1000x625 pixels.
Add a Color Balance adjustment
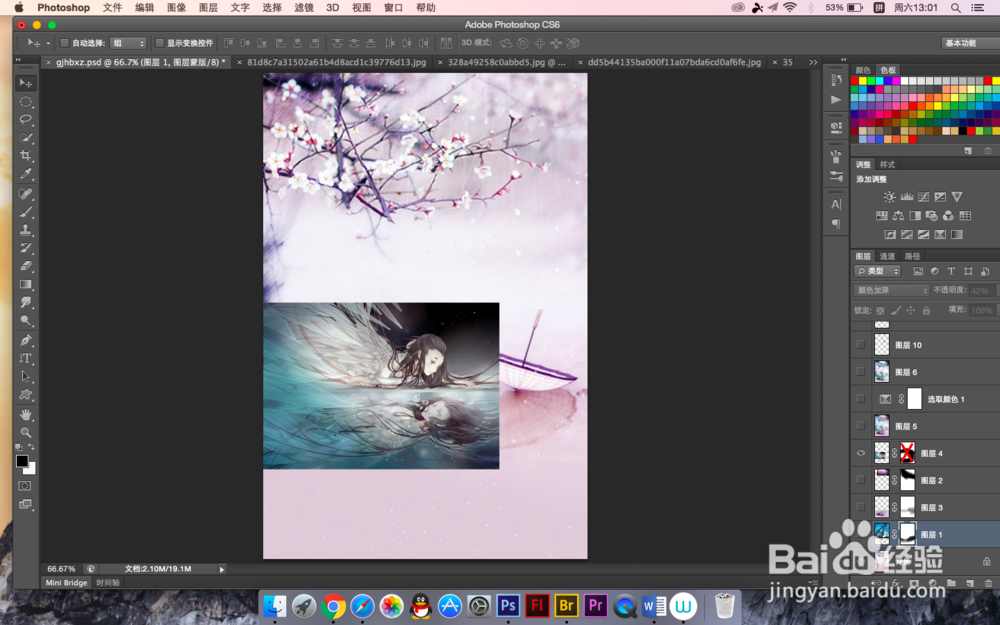click(x=898, y=216)
